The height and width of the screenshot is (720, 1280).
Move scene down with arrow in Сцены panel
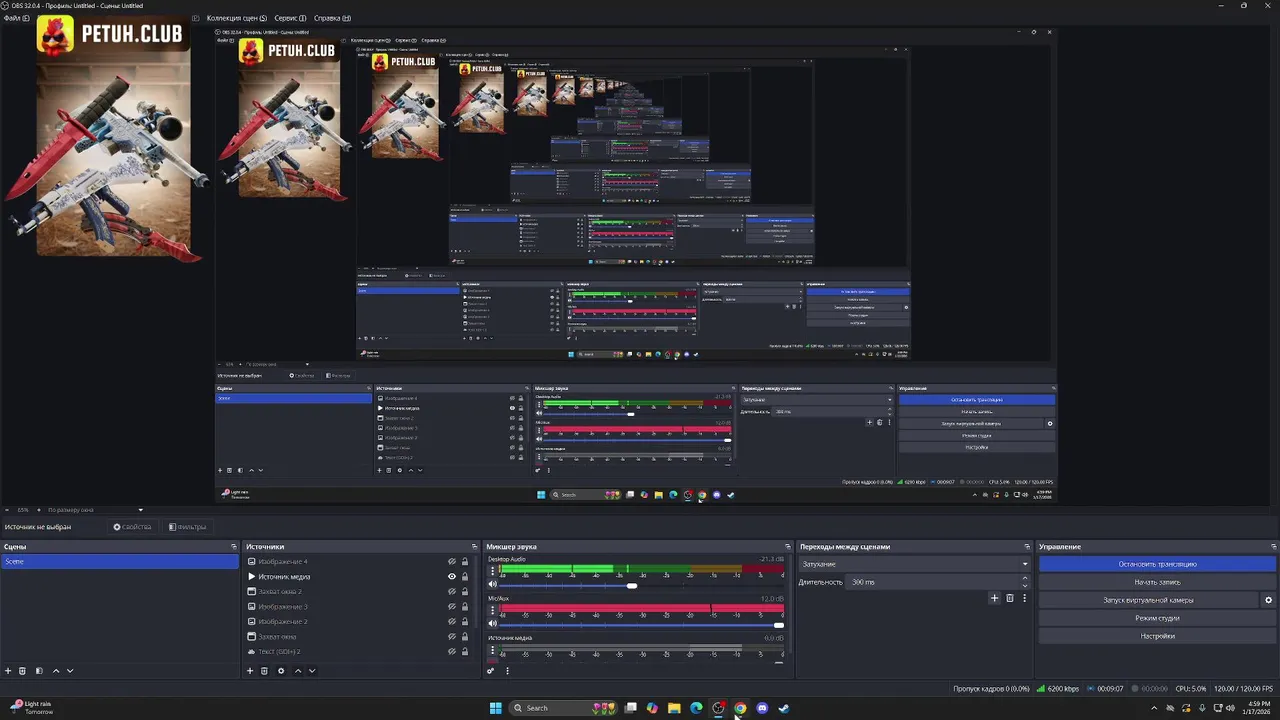click(x=70, y=671)
